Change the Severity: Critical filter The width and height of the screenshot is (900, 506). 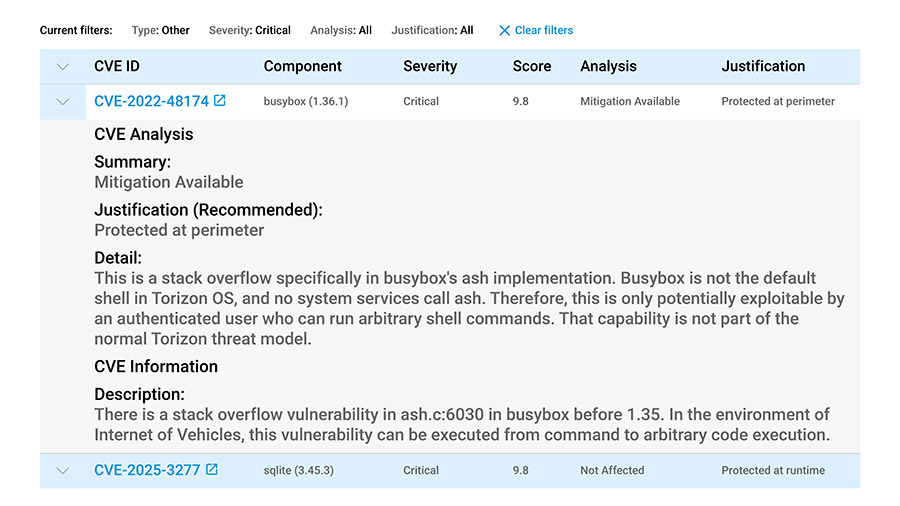pos(249,30)
